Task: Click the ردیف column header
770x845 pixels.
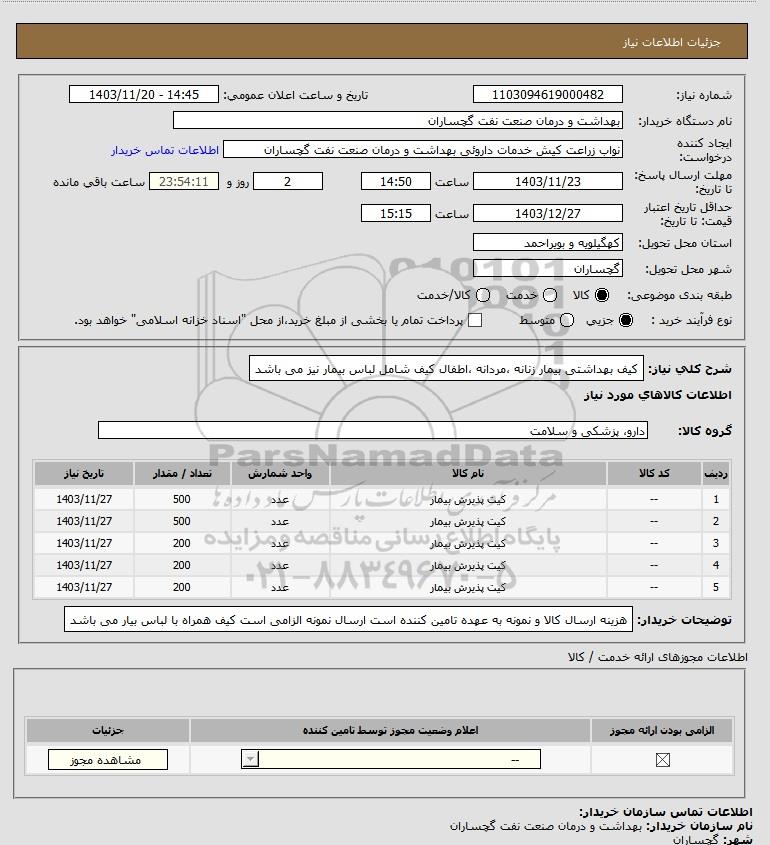Action: pos(716,473)
